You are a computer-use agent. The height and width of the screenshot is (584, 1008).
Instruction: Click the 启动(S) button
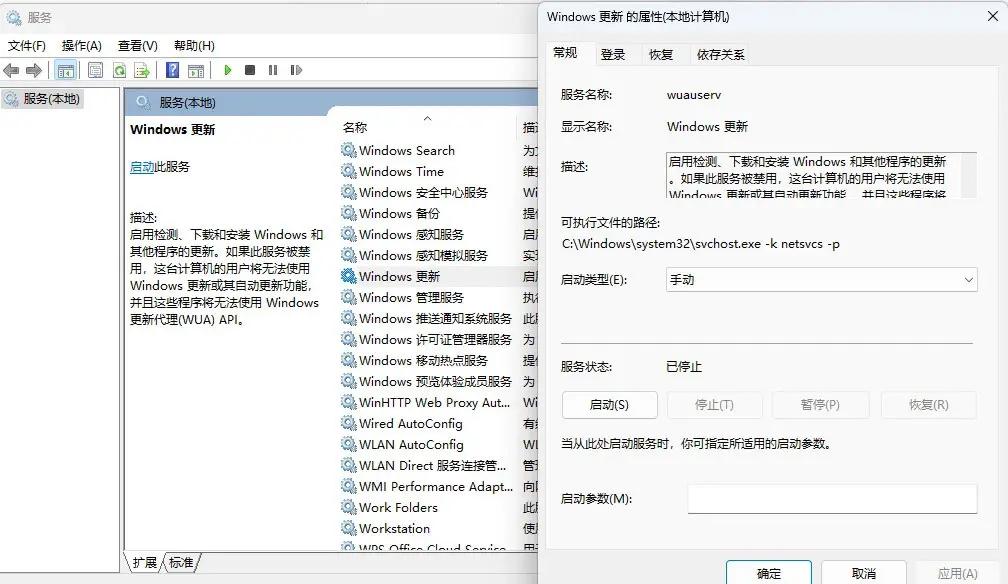(609, 405)
